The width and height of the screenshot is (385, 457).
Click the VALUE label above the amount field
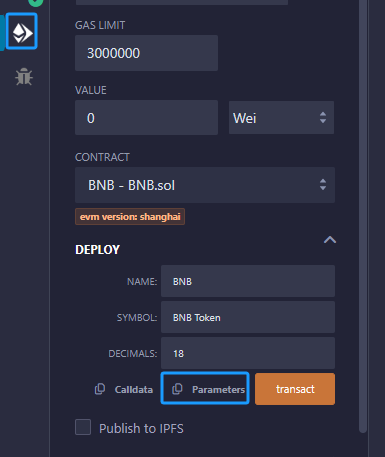coord(91,90)
